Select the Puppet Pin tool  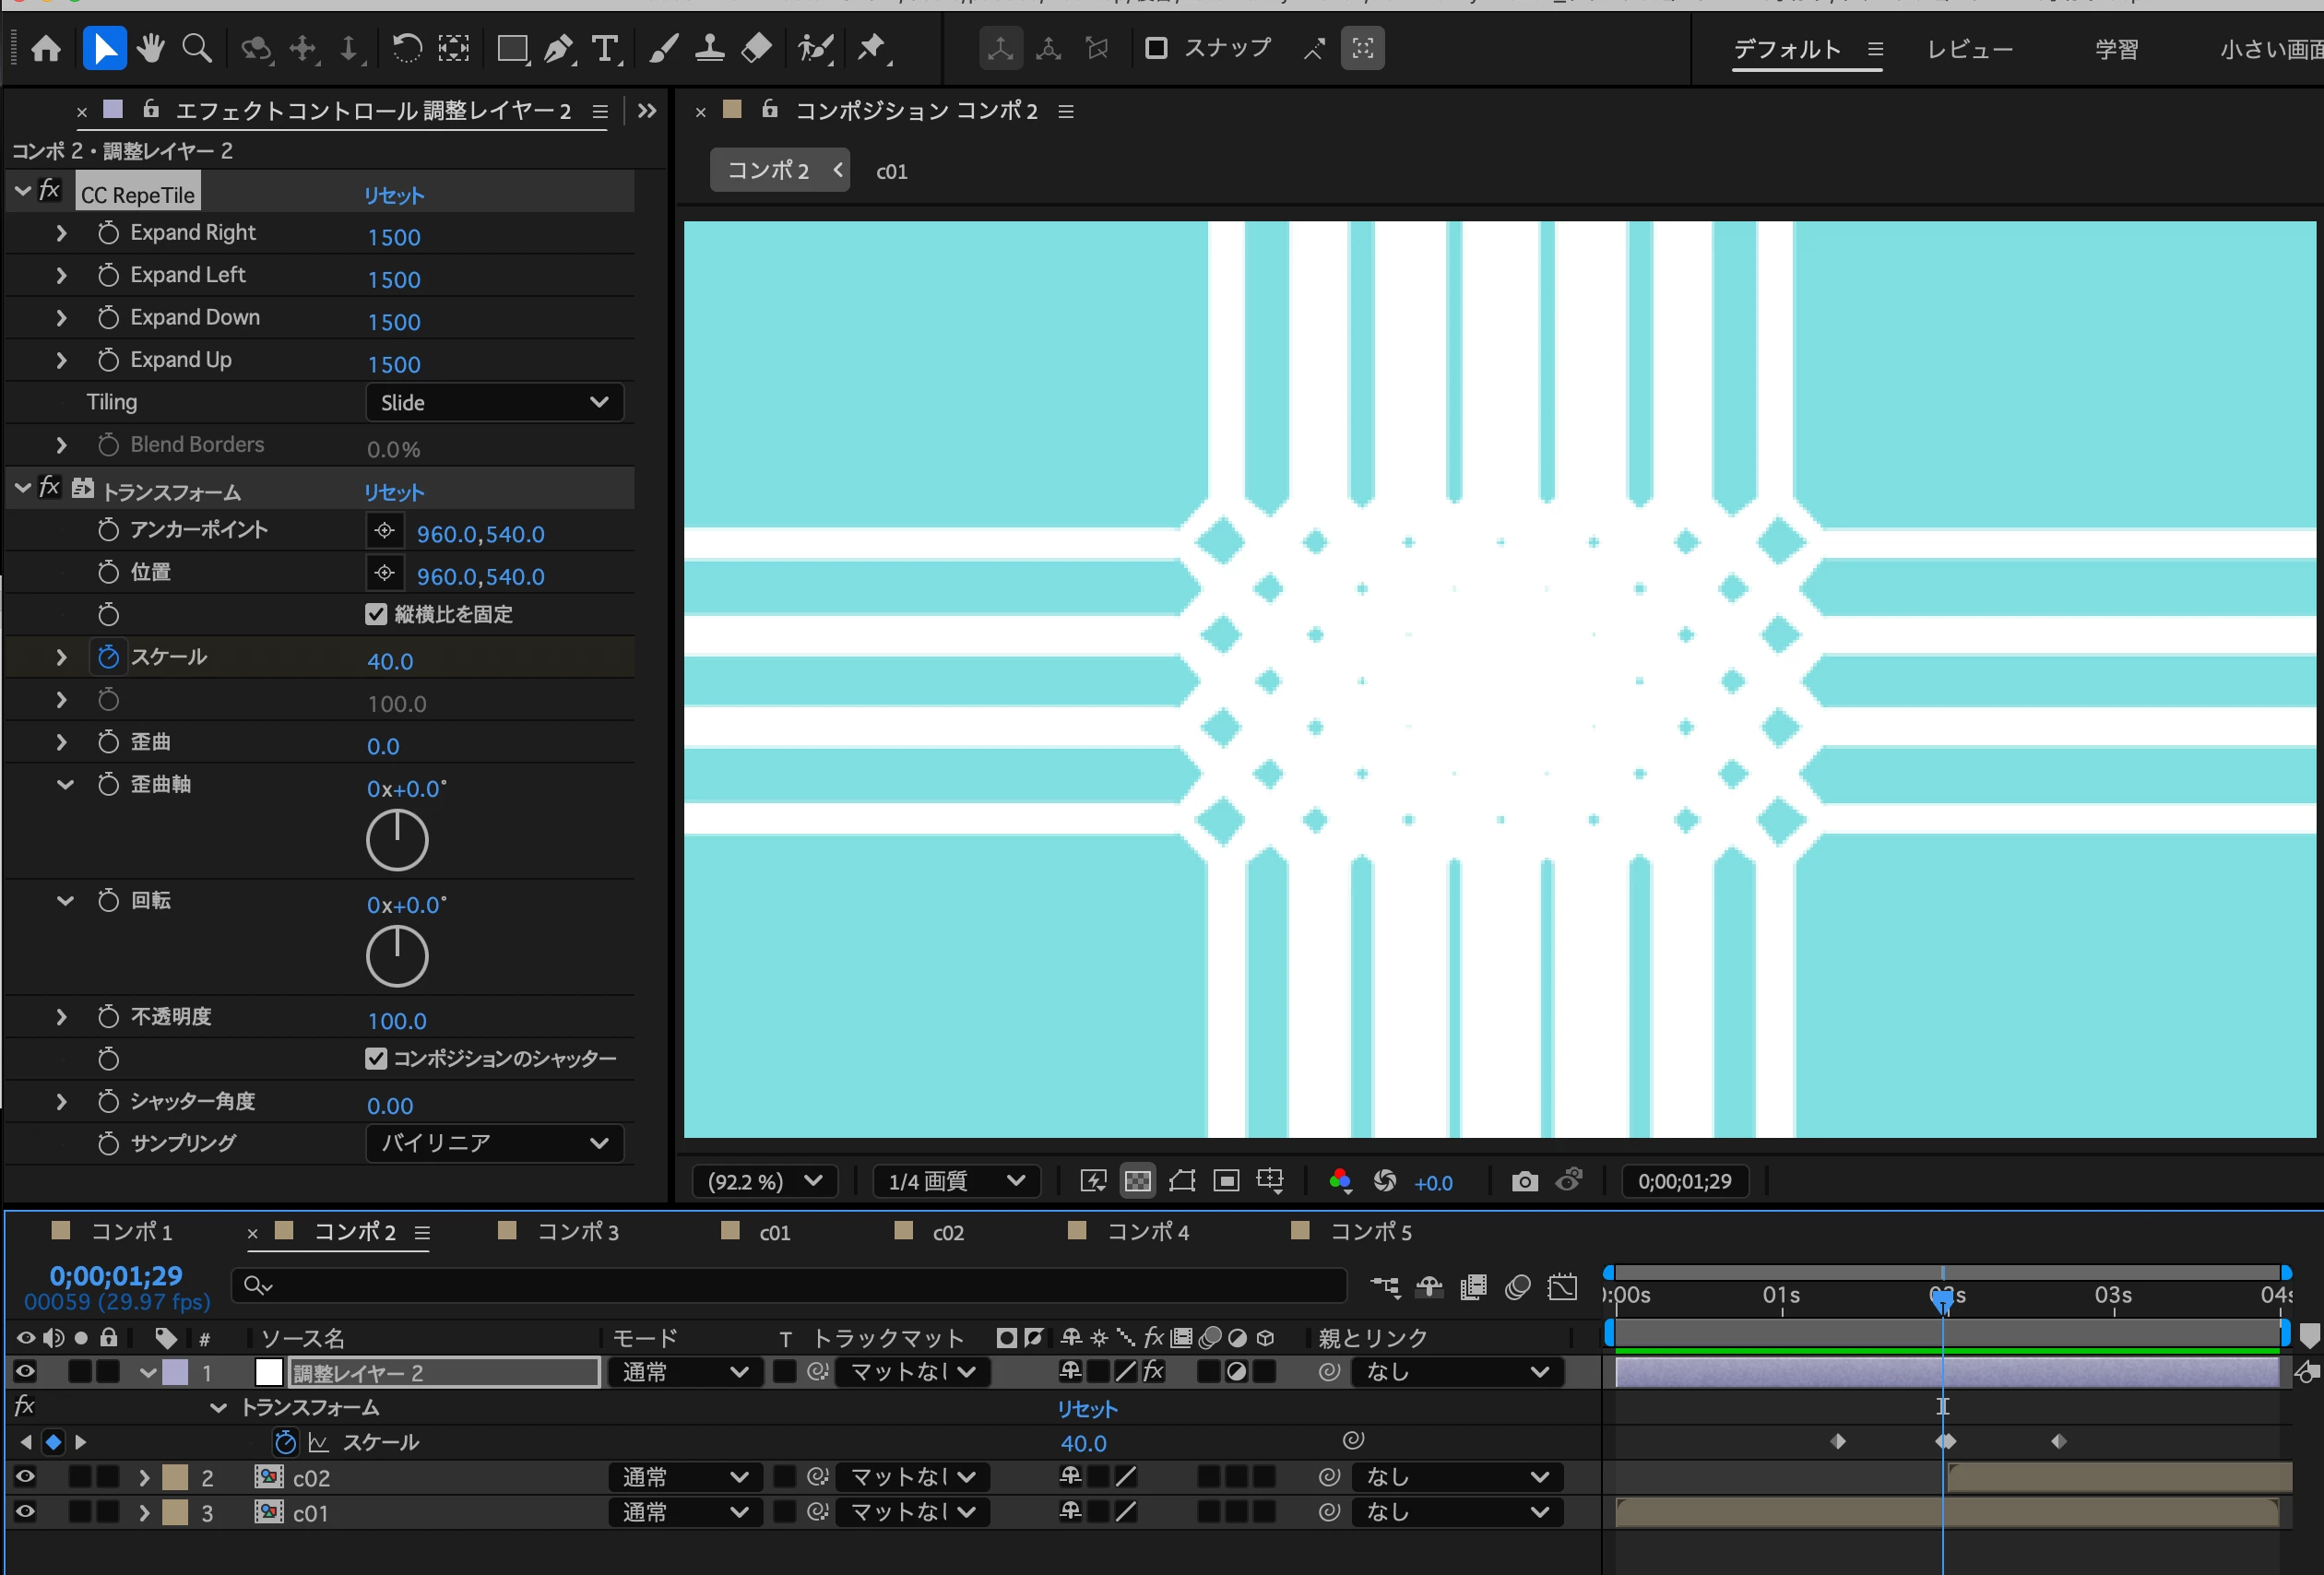point(872,48)
